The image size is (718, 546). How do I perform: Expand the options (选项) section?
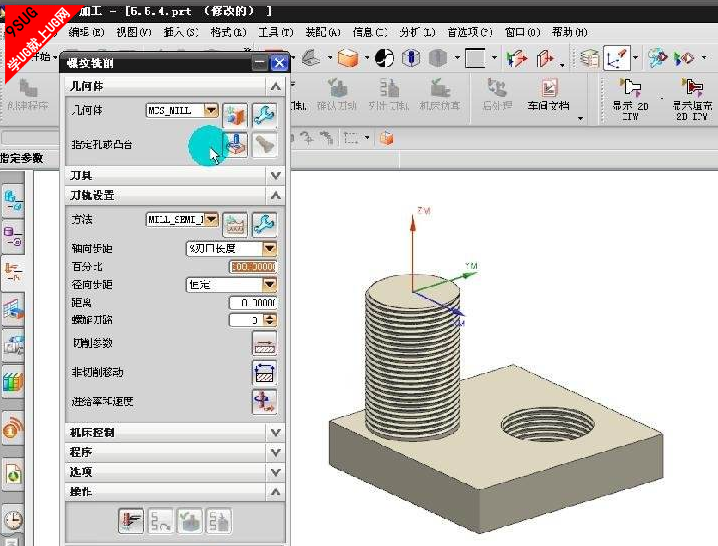pos(275,472)
